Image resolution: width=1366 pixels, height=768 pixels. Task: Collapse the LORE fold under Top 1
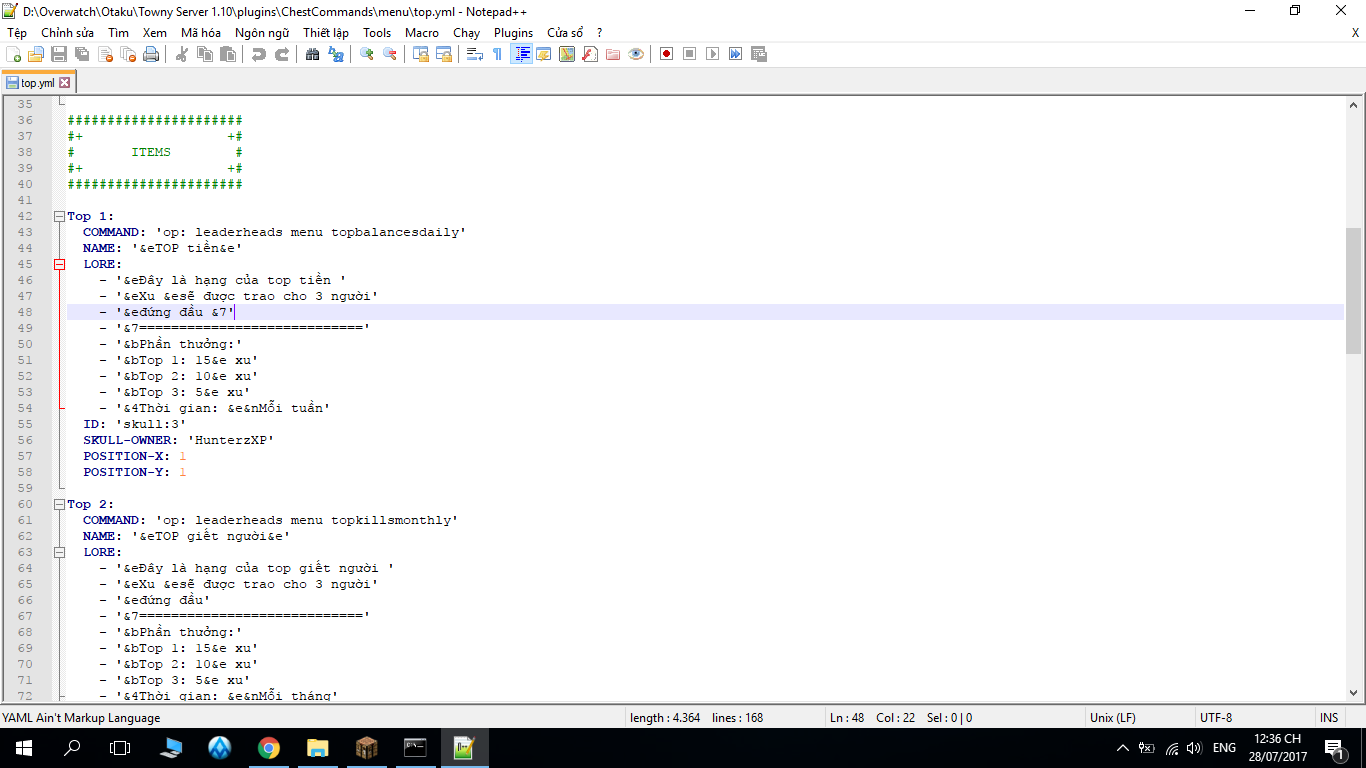[59, 264]
